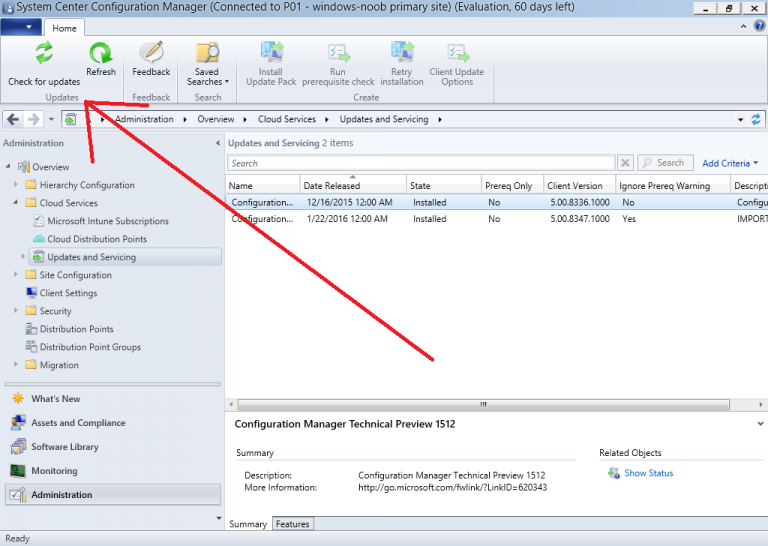Viewport: 768px width, 546px height.
Task: Click Retry installation icon
Action: click(402, 54)
